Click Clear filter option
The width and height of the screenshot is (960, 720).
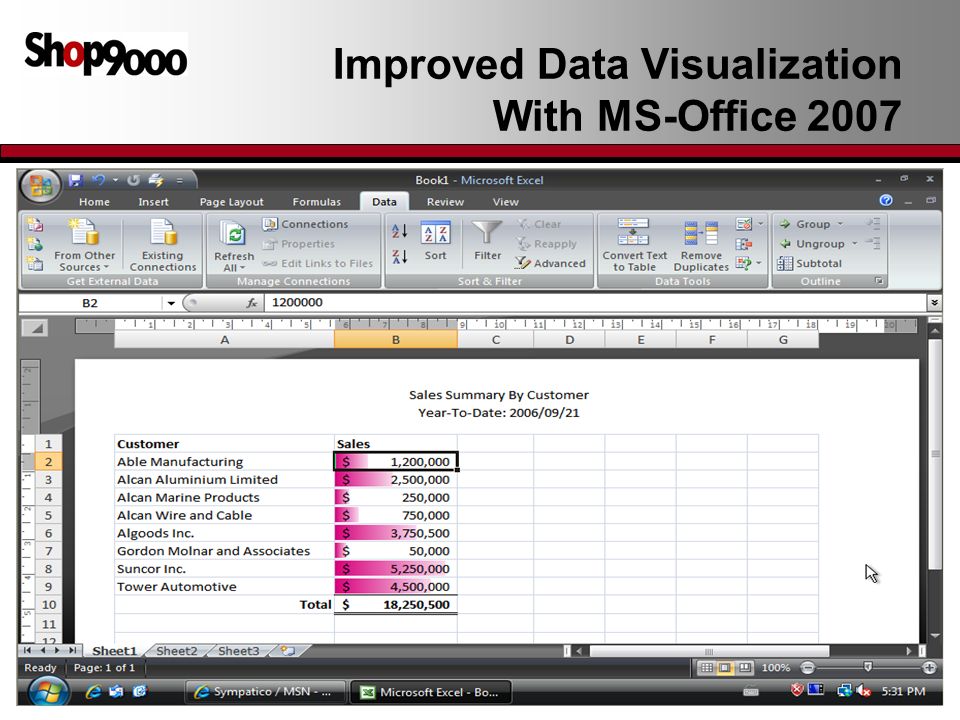click(539, 224)
